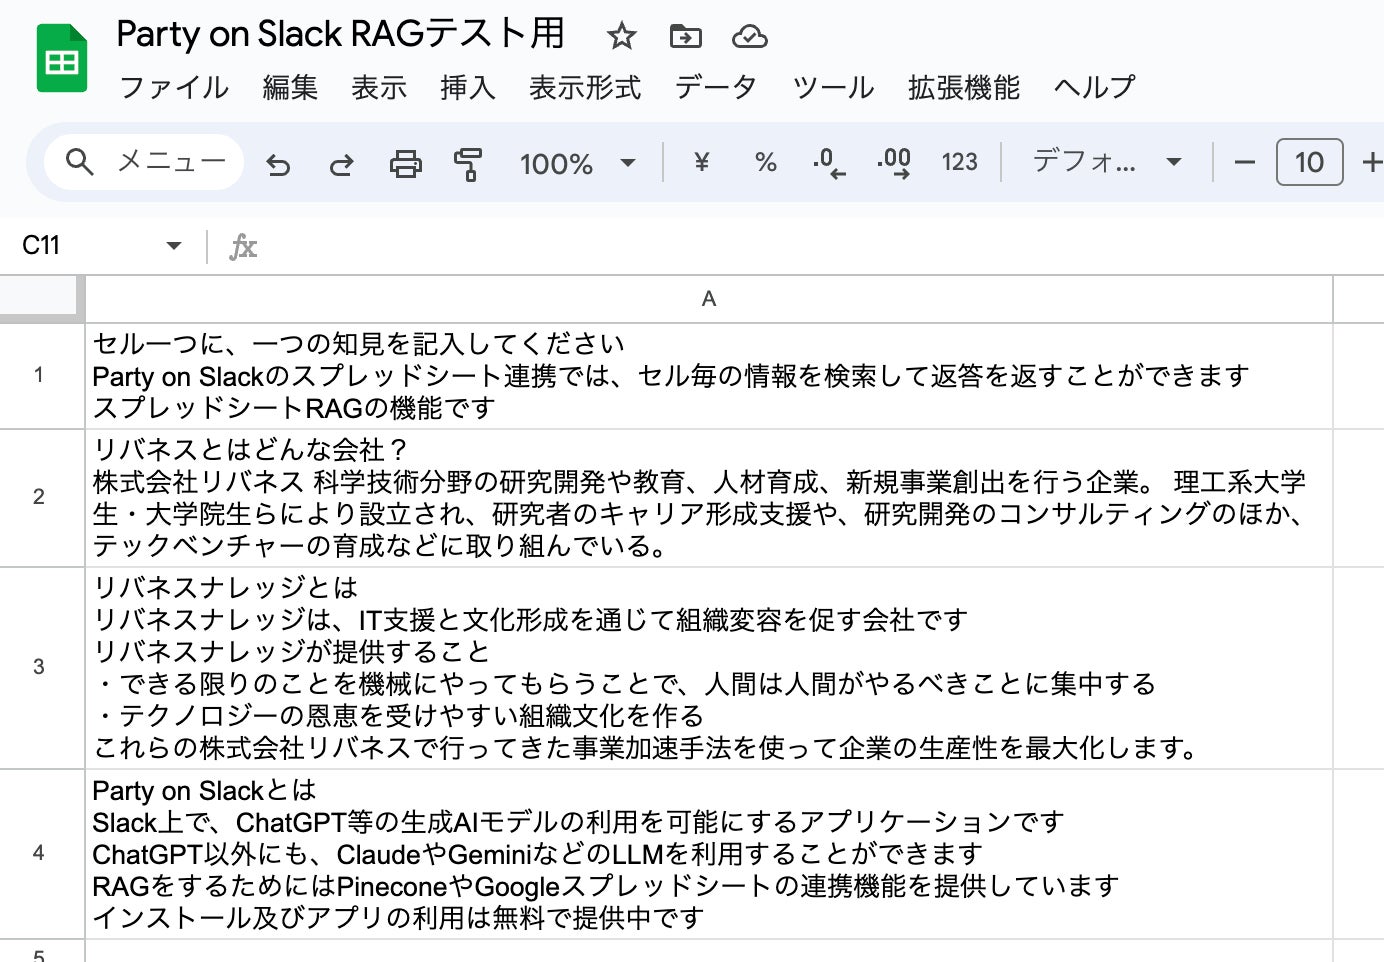Select column A header

[x=709, y=299]
